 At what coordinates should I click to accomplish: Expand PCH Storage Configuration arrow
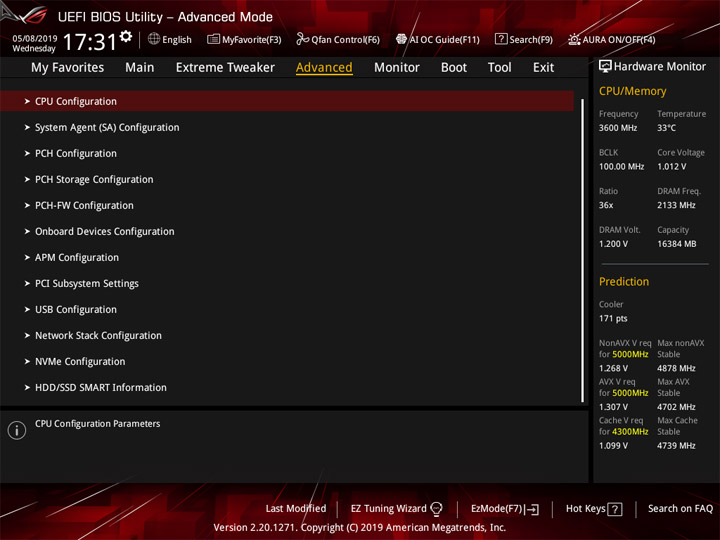pos(27,179)
